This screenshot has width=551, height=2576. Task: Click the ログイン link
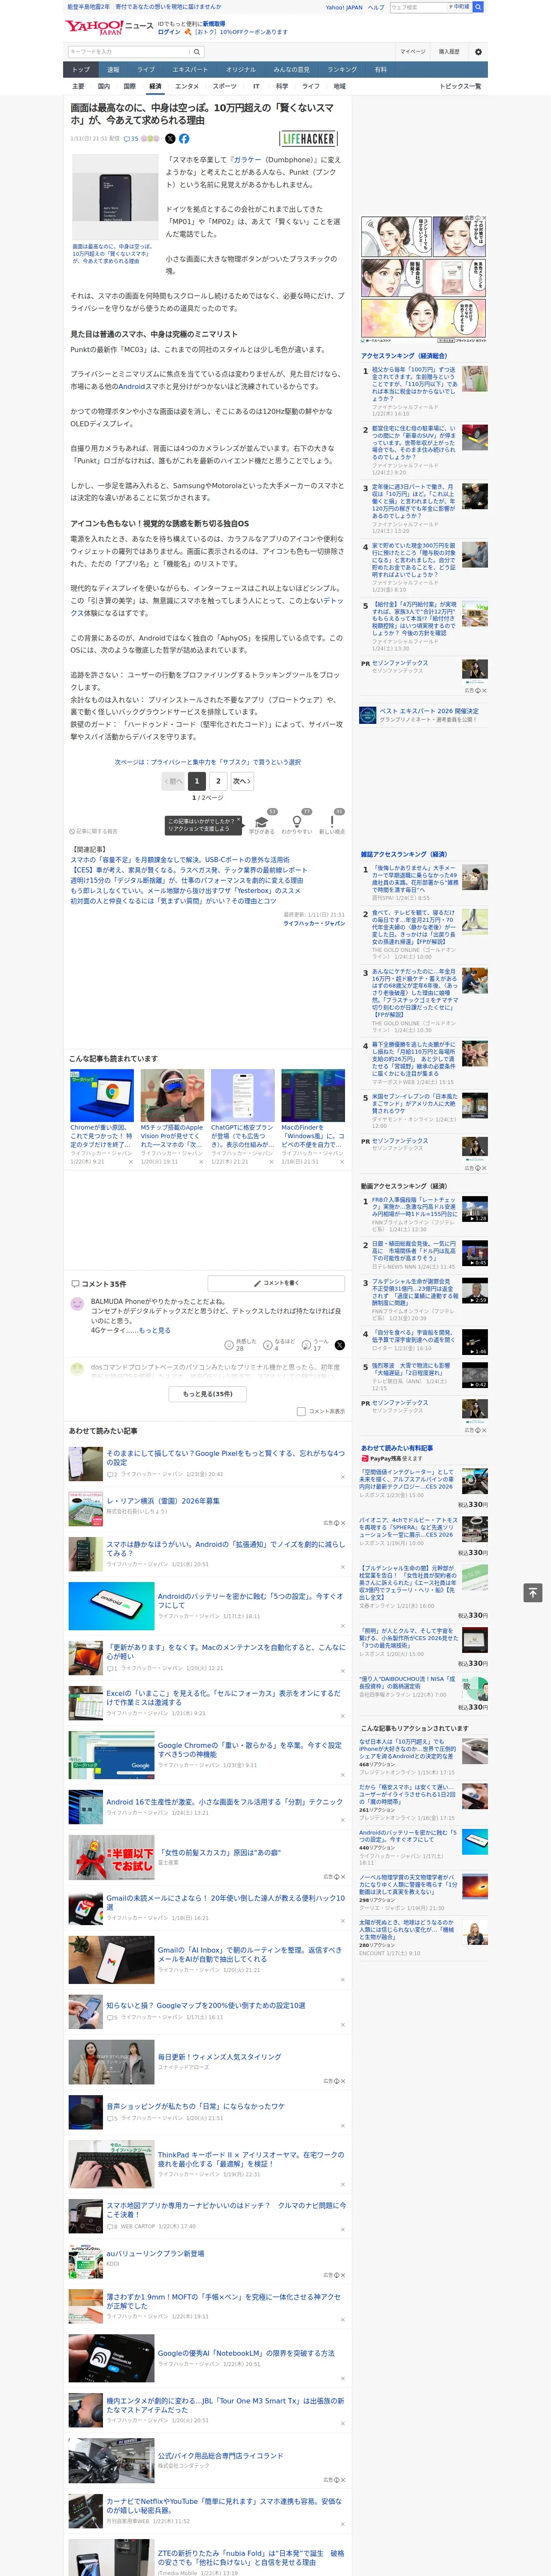tap(169, 32)
